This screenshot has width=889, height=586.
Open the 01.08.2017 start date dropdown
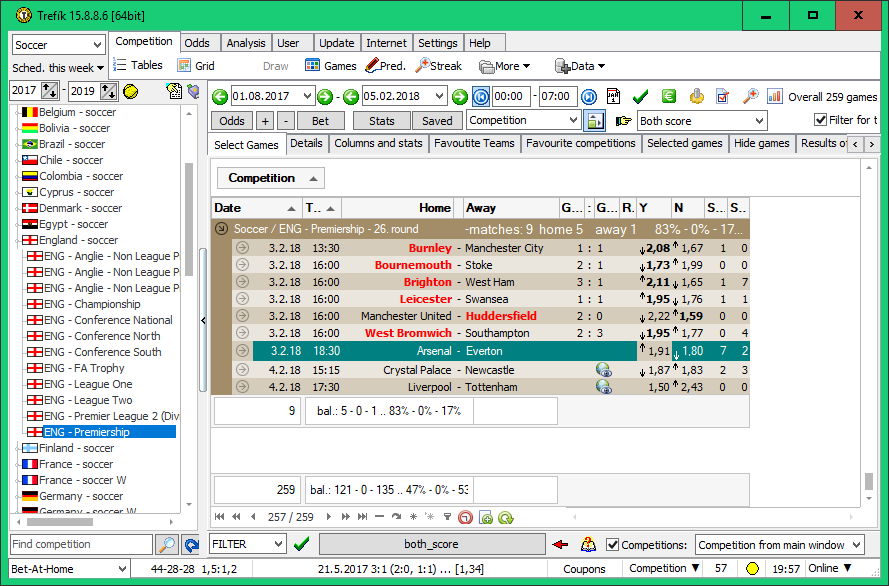(x=307, y=96)
